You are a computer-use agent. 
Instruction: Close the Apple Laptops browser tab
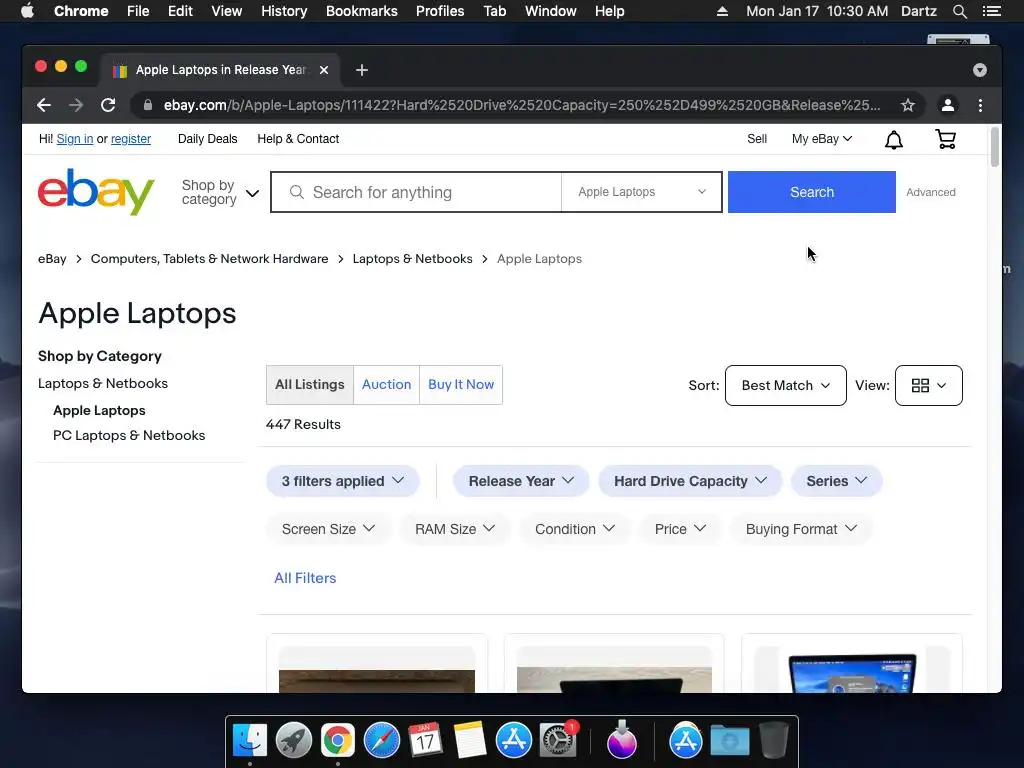(x=324, y=70)
